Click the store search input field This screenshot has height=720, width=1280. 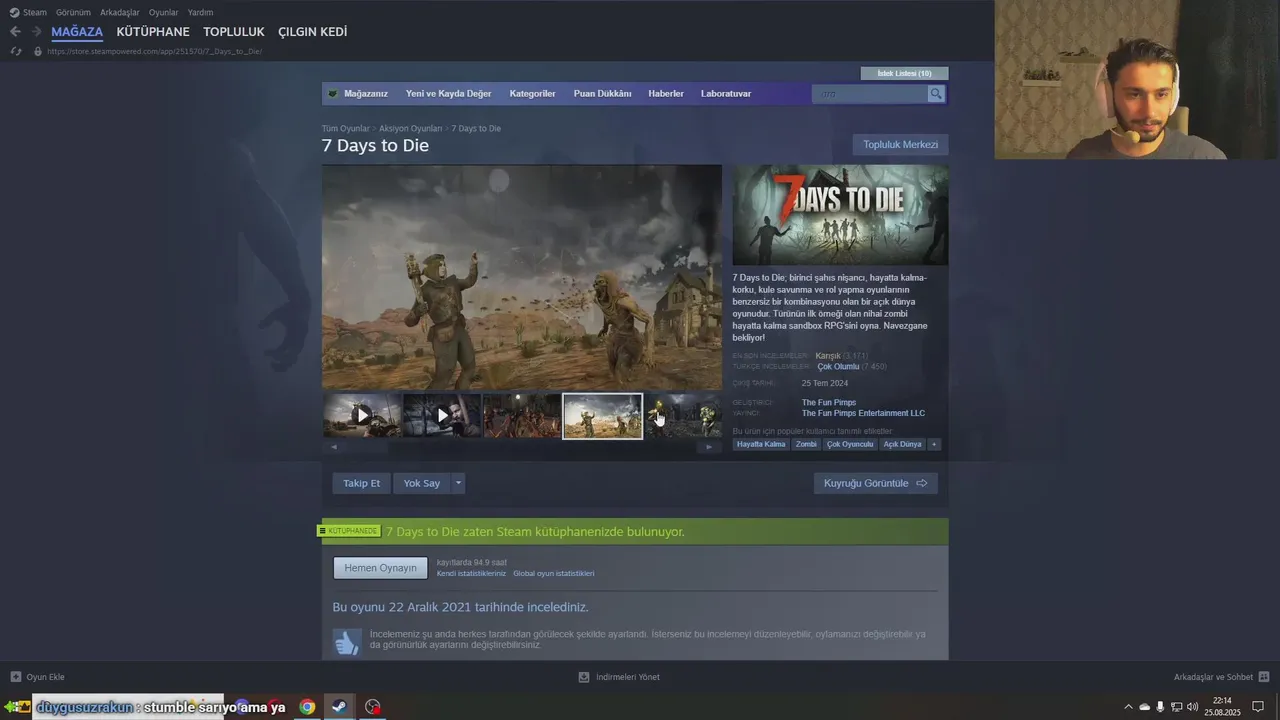871,94
